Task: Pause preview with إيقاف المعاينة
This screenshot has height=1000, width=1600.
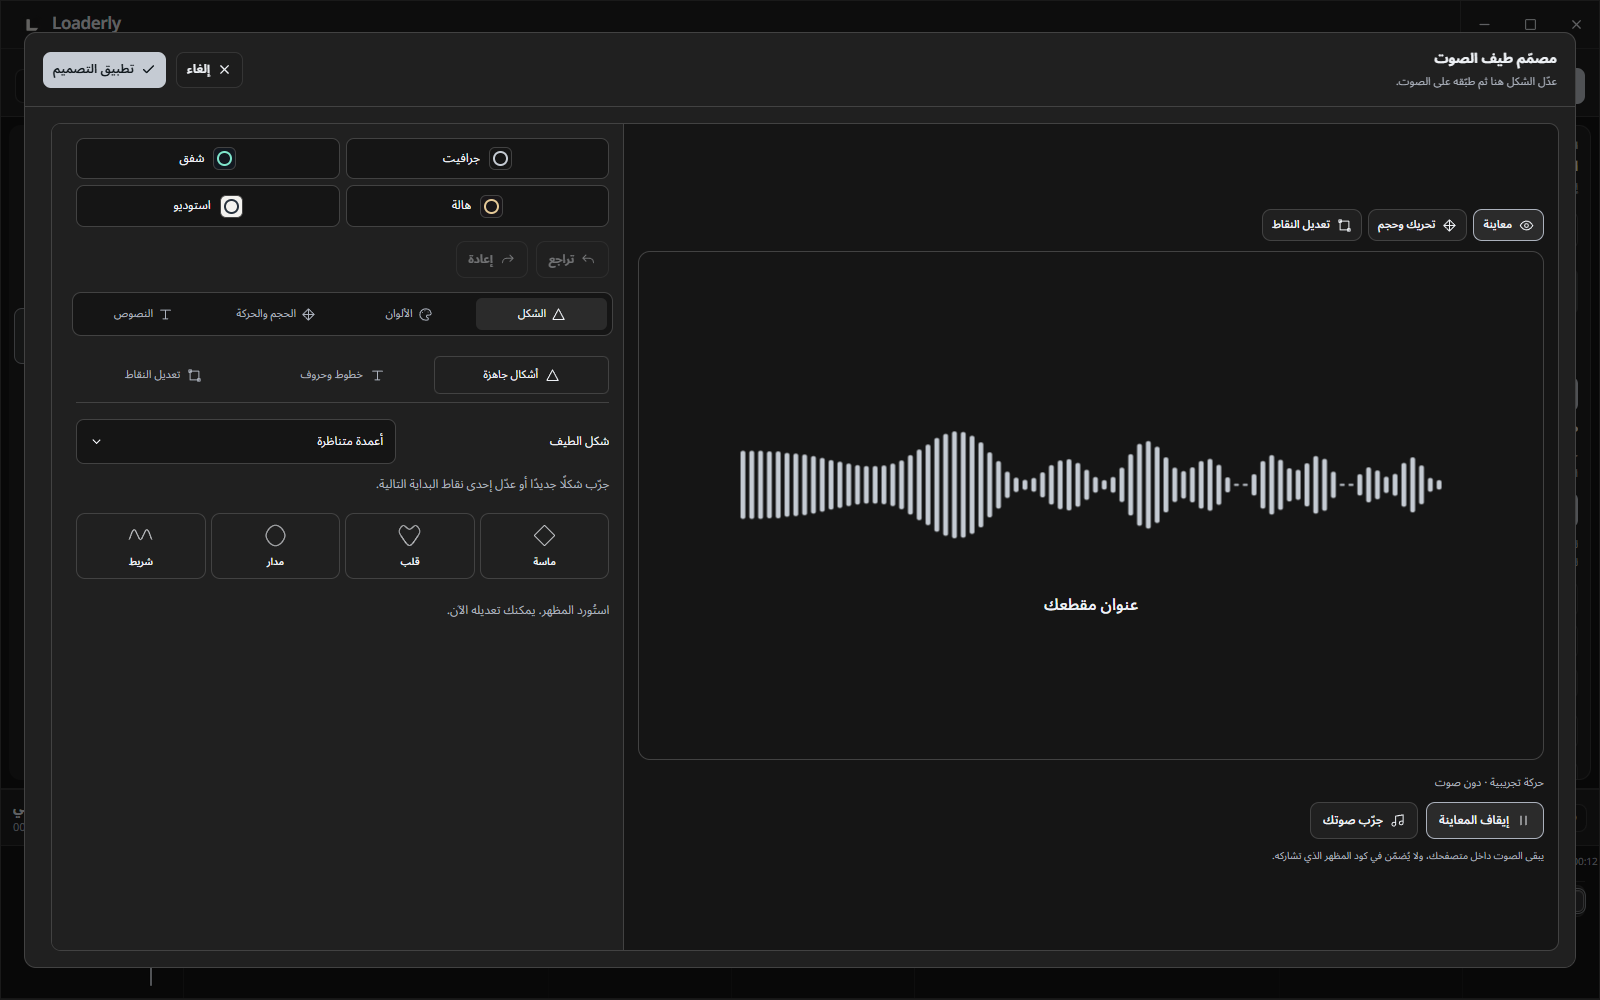Action: tap(1484, 820)
